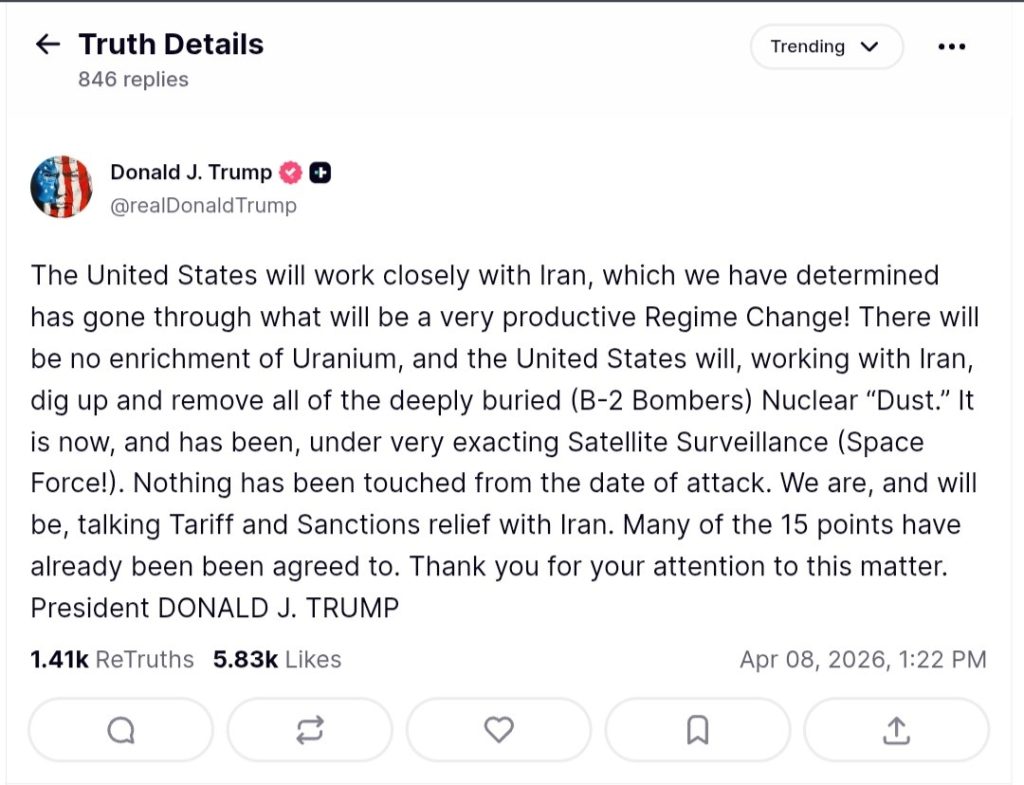Expand the chevron next to Trending

click(x=869, y=46)
